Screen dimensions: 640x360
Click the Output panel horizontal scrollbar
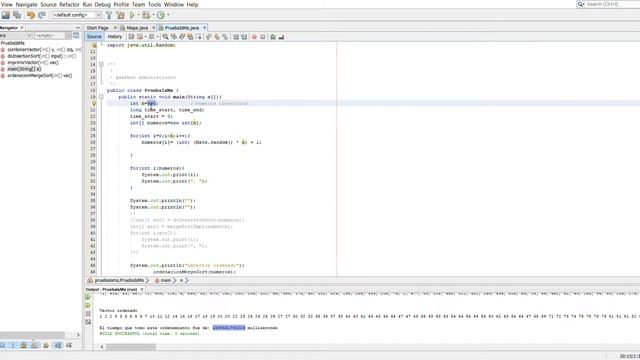131,347
